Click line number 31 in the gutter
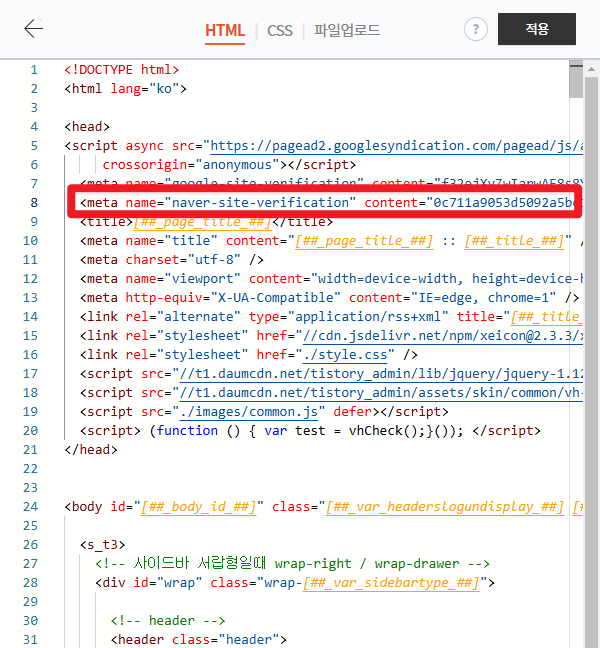This screenshot has height=648, width=600. point(30,640)
